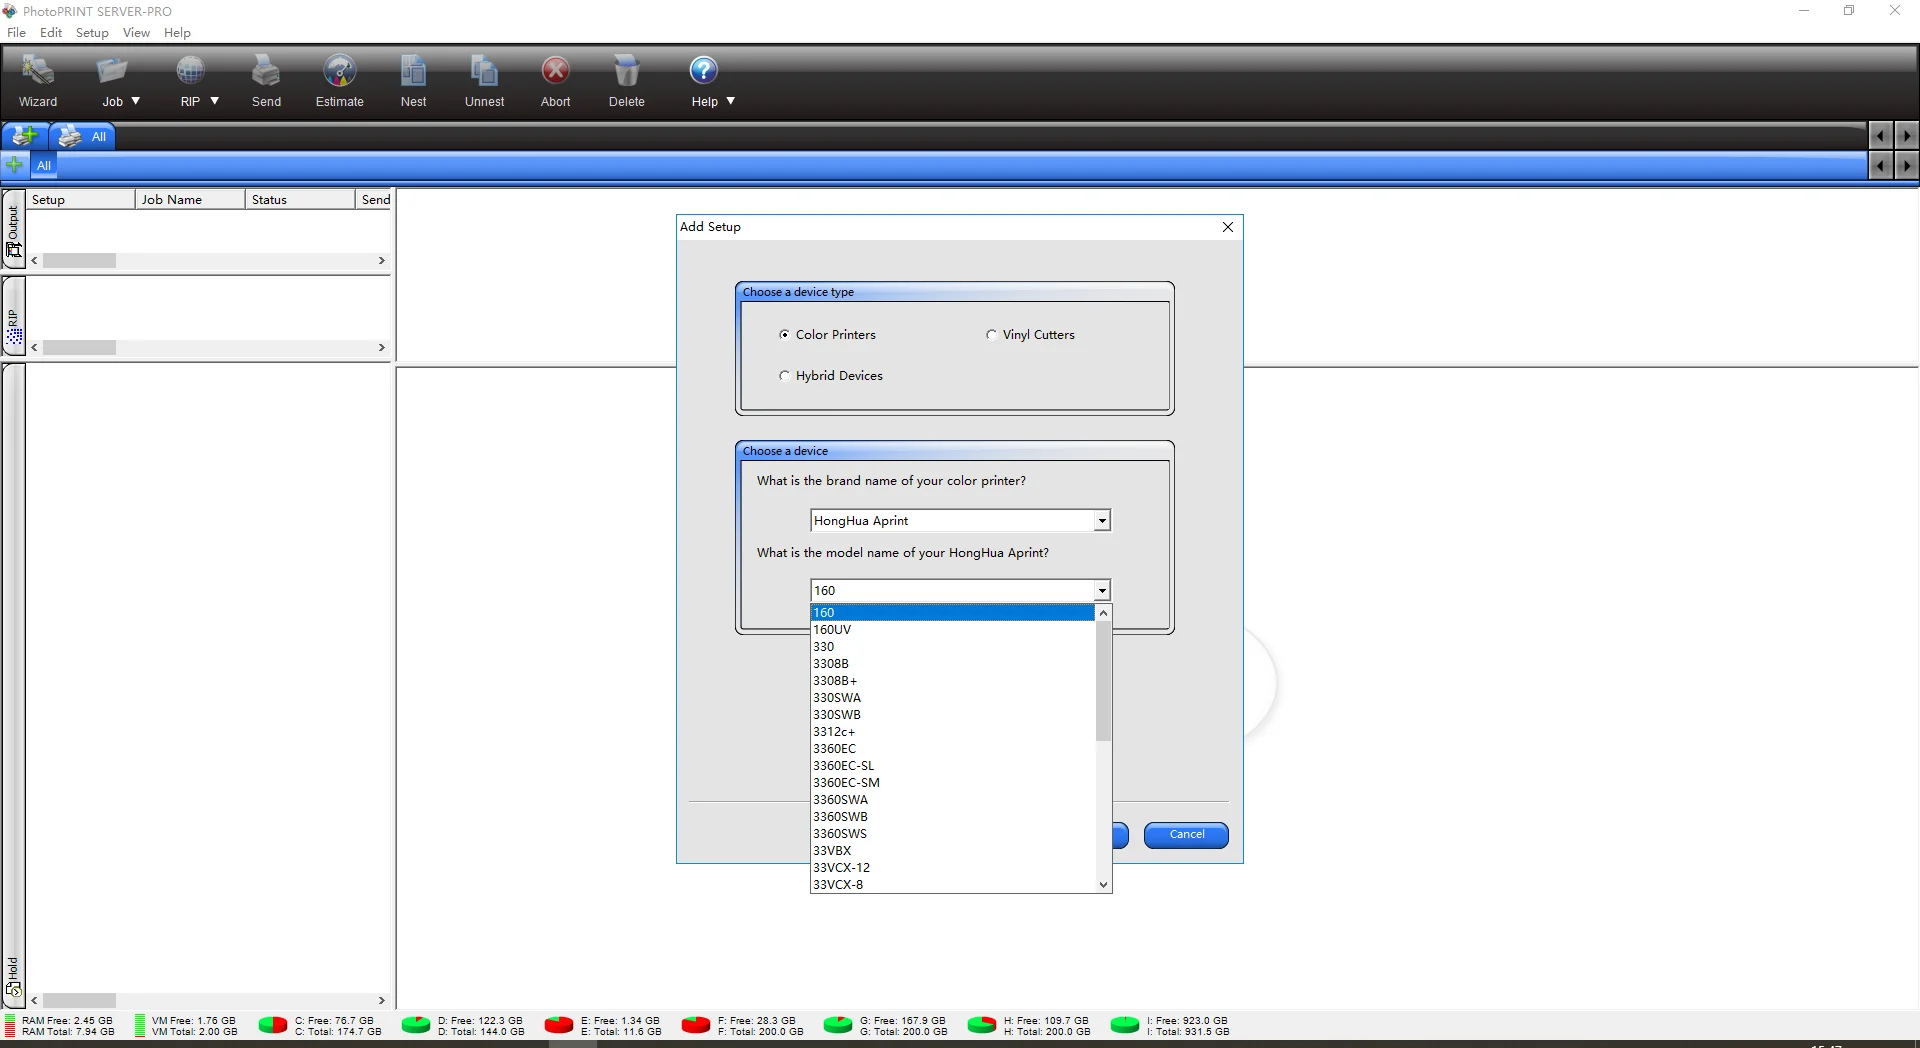
Task: Open the File menu
Action: click(x=16, y=32)
